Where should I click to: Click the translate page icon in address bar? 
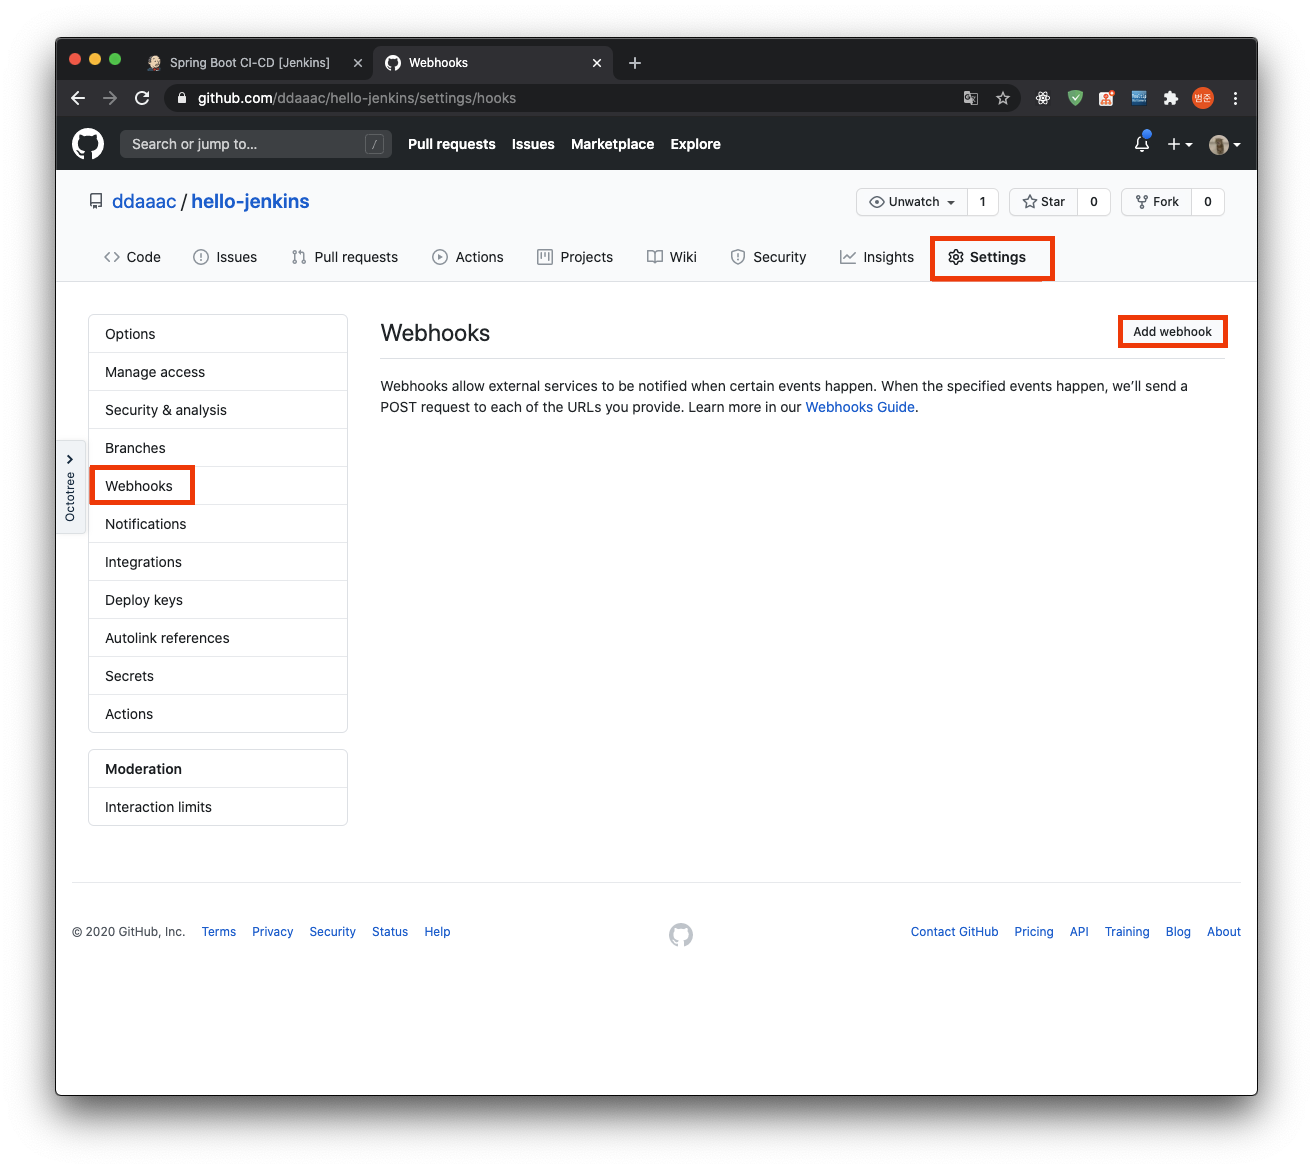pos(971,98)
